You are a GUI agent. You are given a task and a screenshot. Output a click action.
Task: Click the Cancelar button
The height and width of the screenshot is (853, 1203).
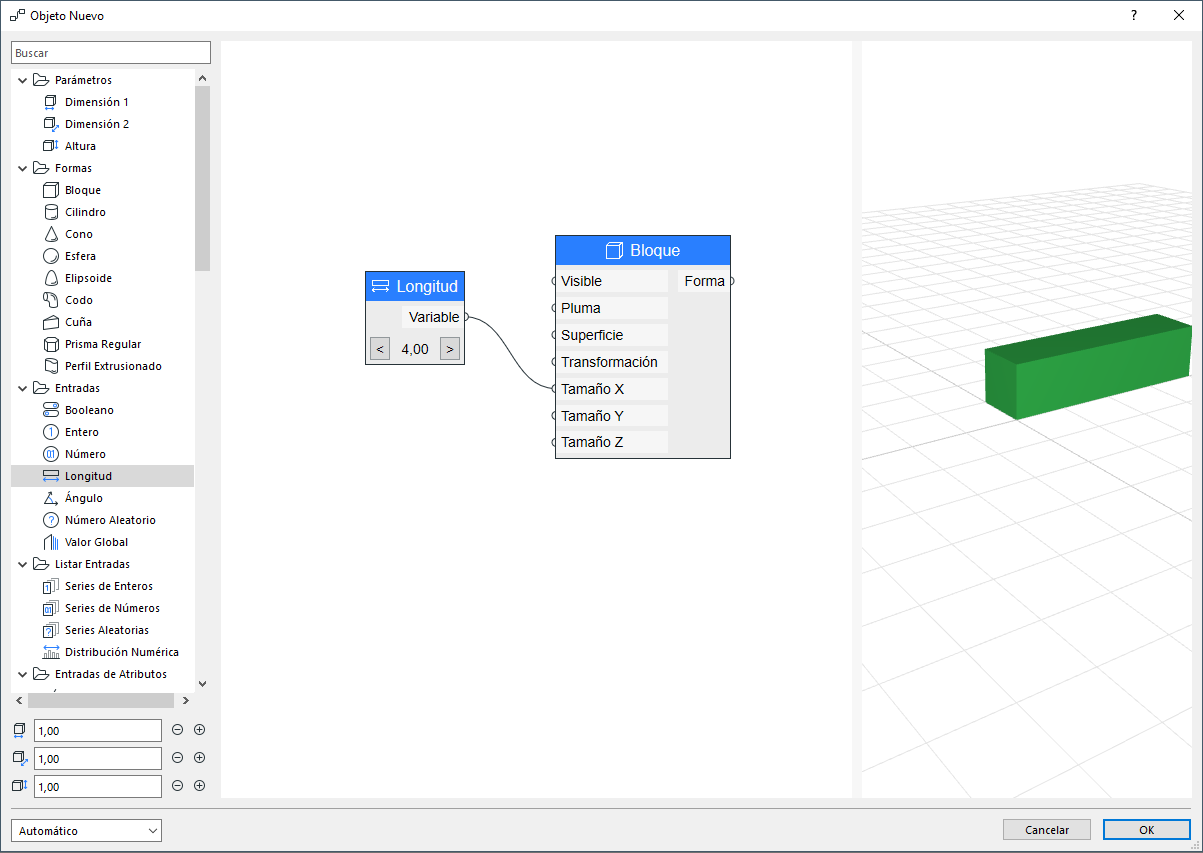pyautogui.click(x=1047, y=830)
